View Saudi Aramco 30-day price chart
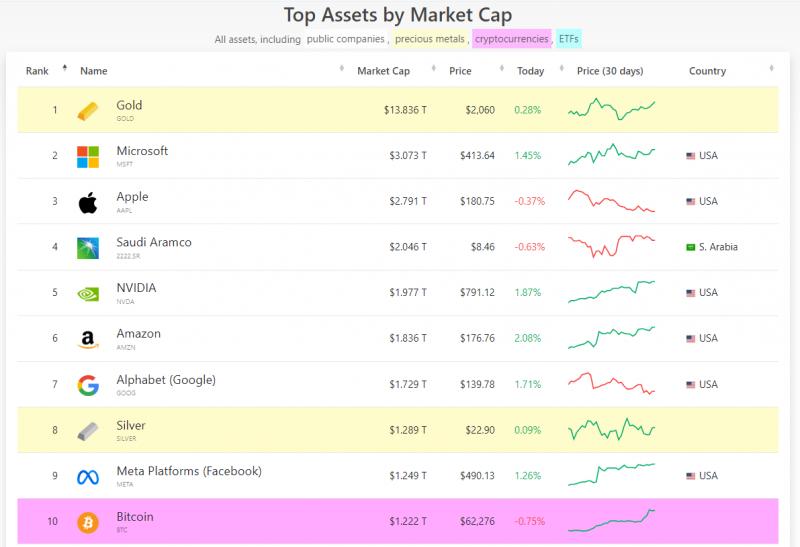The width and height of the screenshot is (800, 547). point(611,246)
